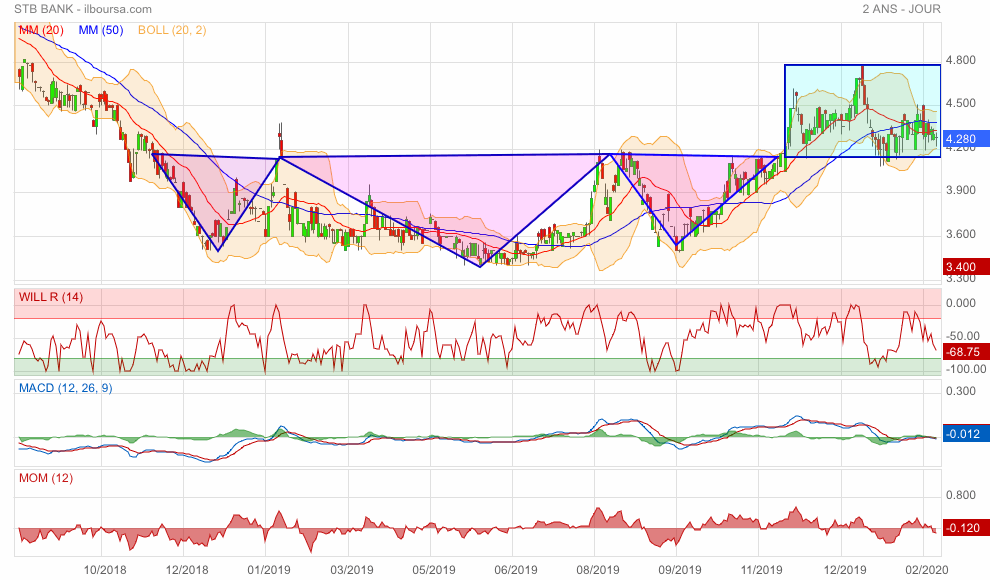
Task: Click the 4.800 price axis label
Action: 961,61
